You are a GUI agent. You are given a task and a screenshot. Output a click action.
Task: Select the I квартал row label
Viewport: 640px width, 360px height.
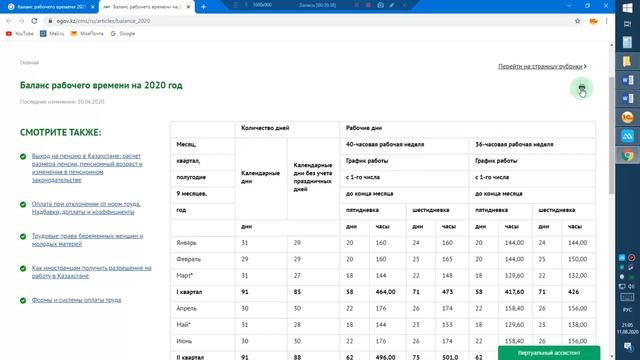pos(189,292)
